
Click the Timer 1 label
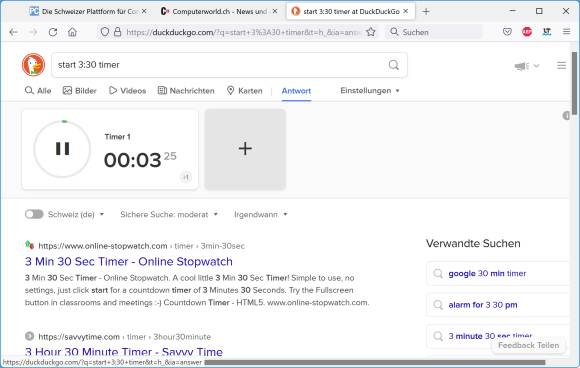pos(118,137)
